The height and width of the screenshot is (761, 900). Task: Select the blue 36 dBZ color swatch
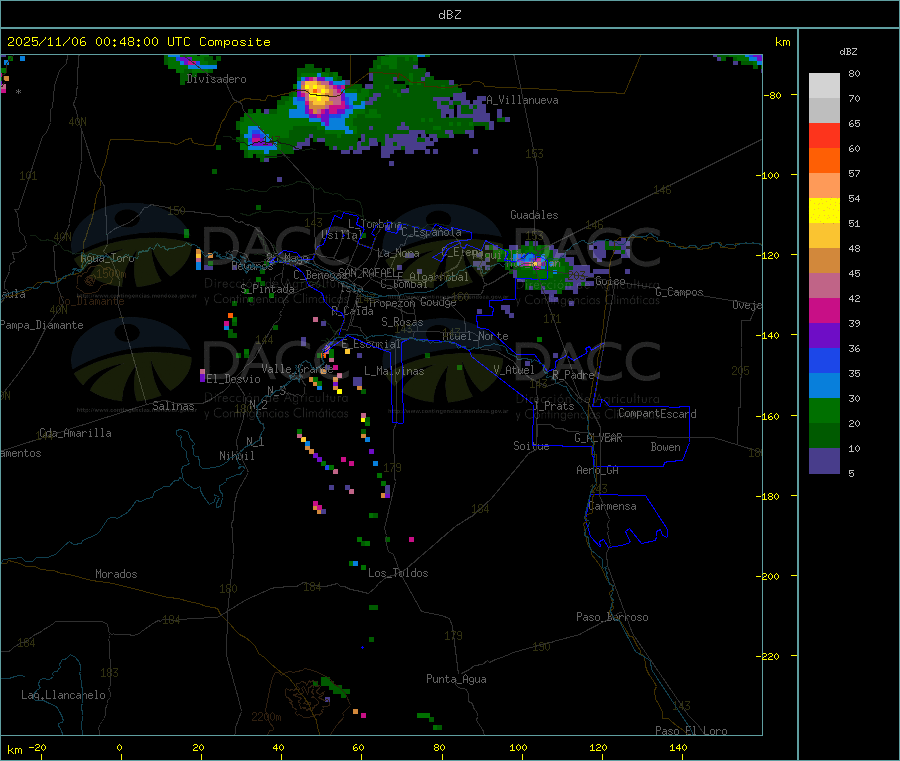[824, 360]
